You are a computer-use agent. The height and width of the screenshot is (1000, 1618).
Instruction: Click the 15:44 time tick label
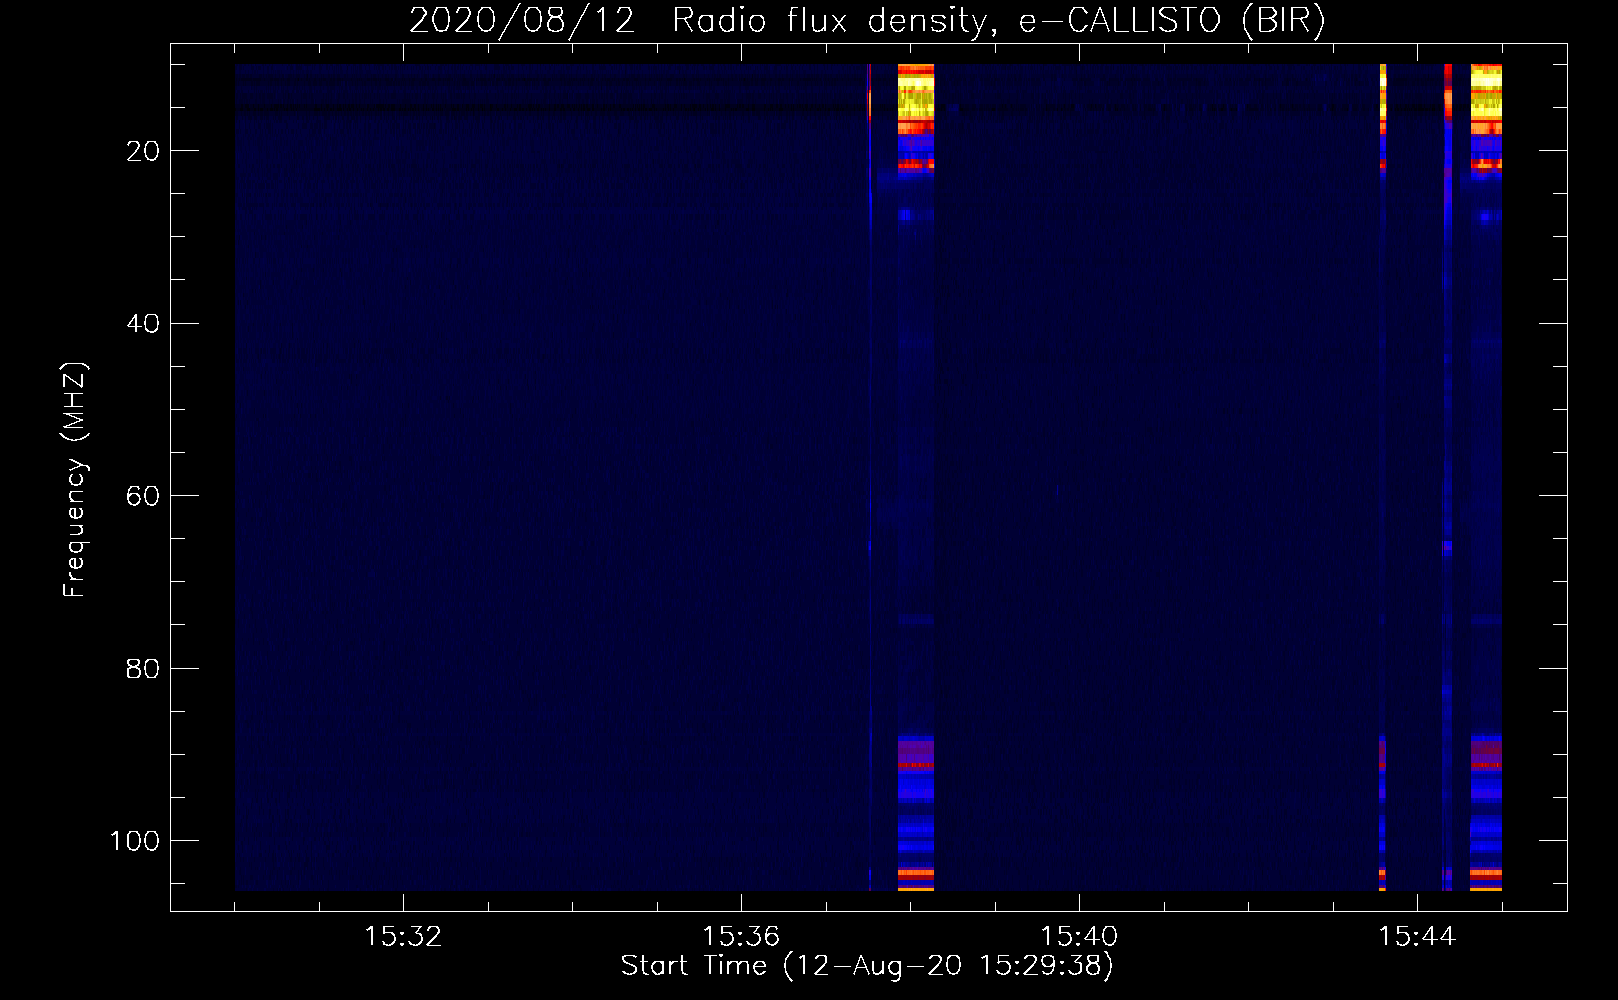pyautogui.click(x=1417, y=937)
